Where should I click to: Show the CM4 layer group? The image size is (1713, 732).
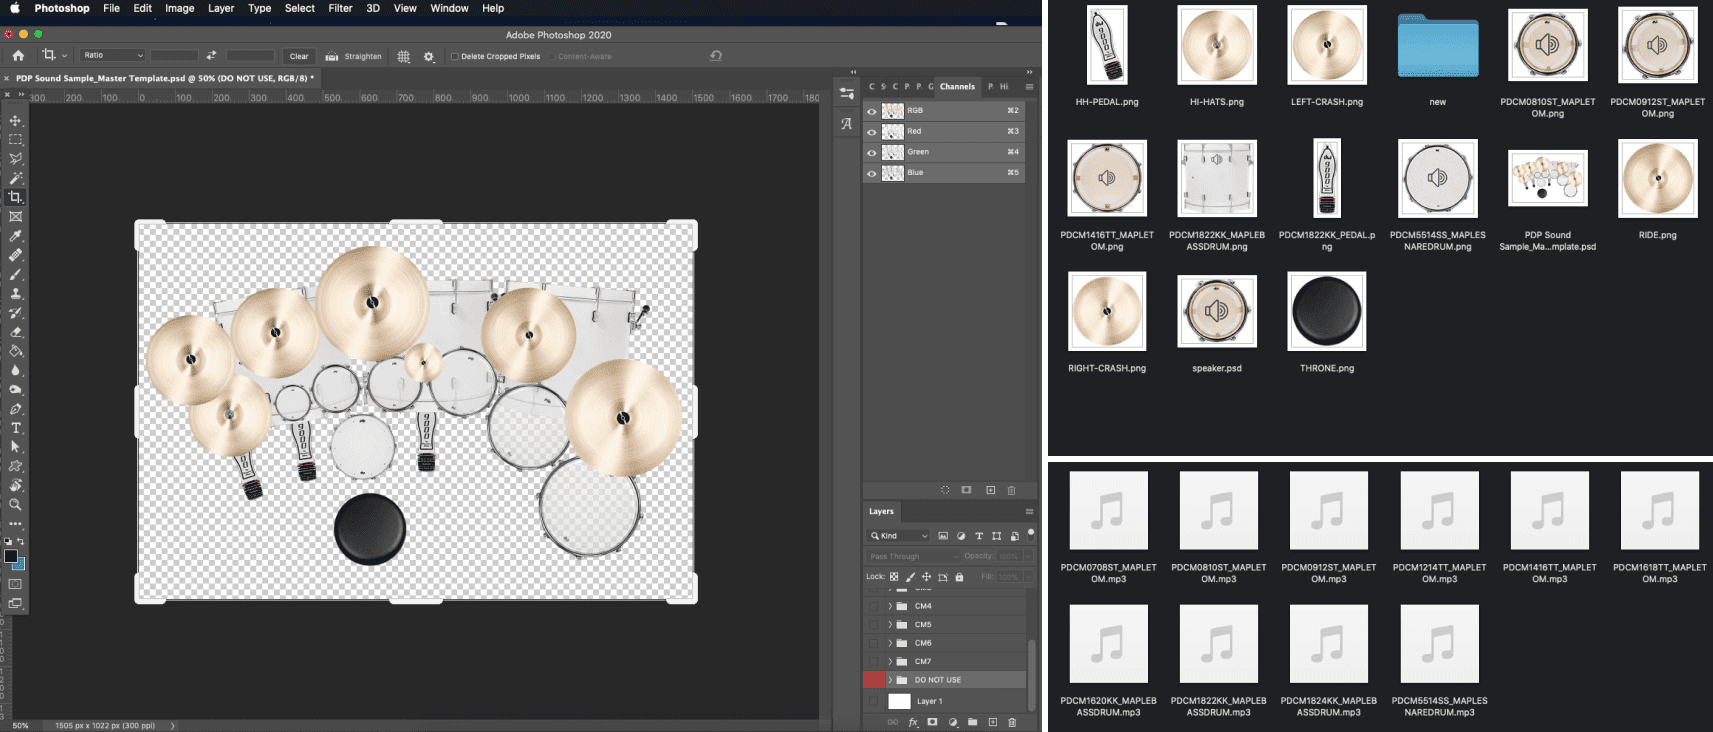click(874, 606)
